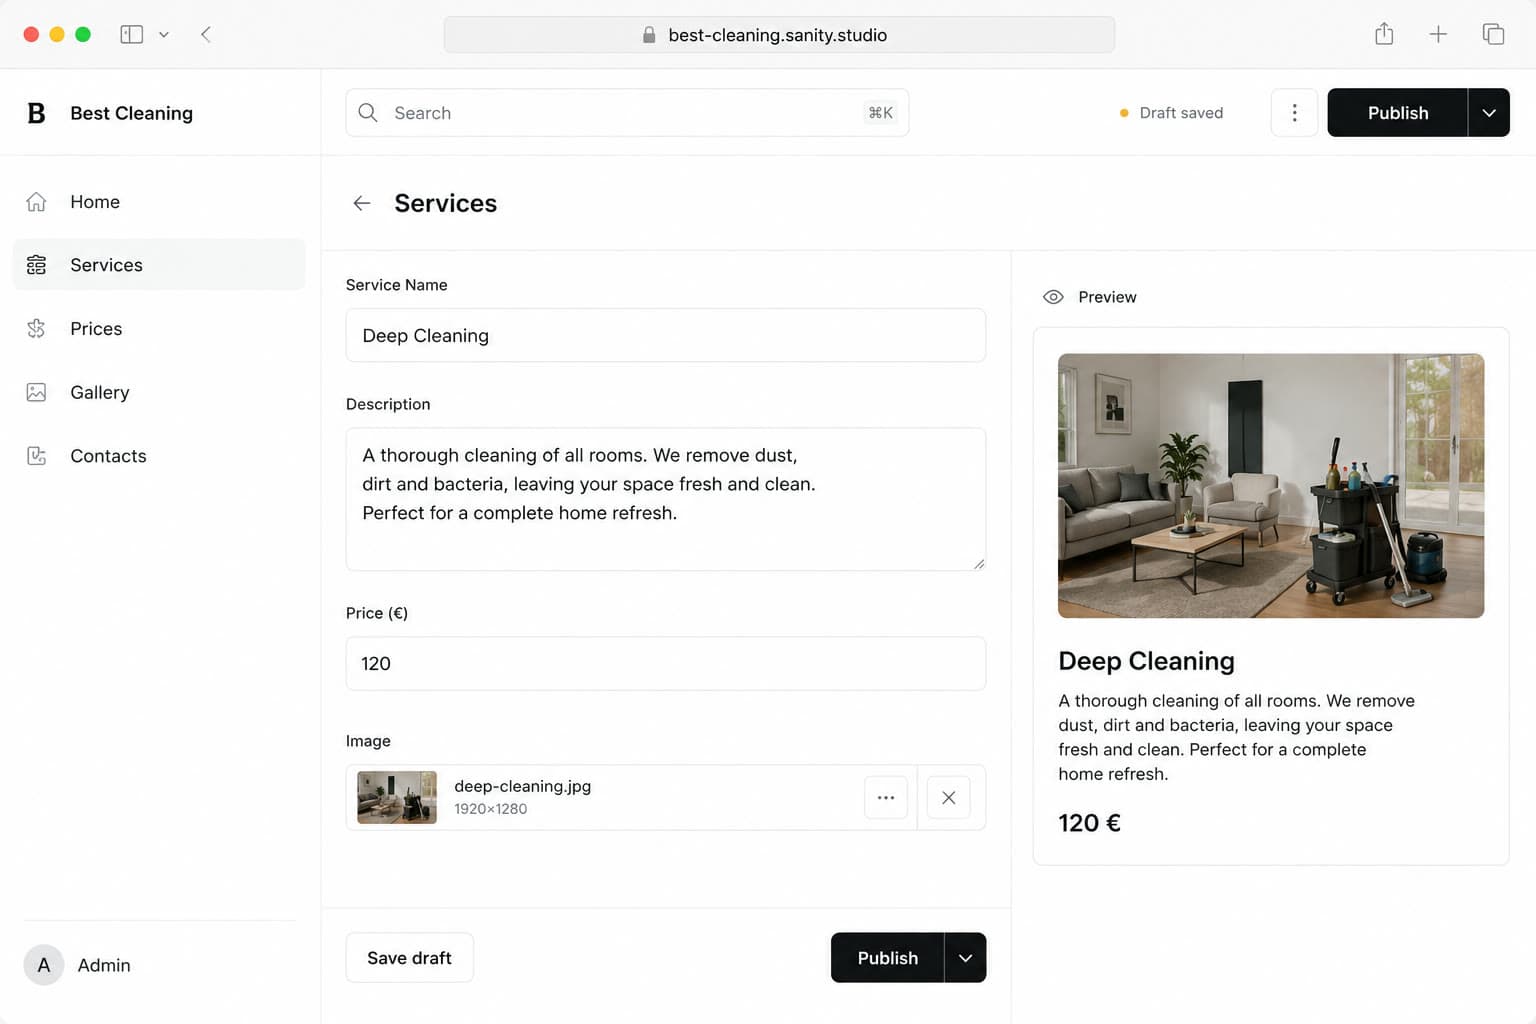
Task: Select the Services sidebar item
Action: [x=159, y=265]
